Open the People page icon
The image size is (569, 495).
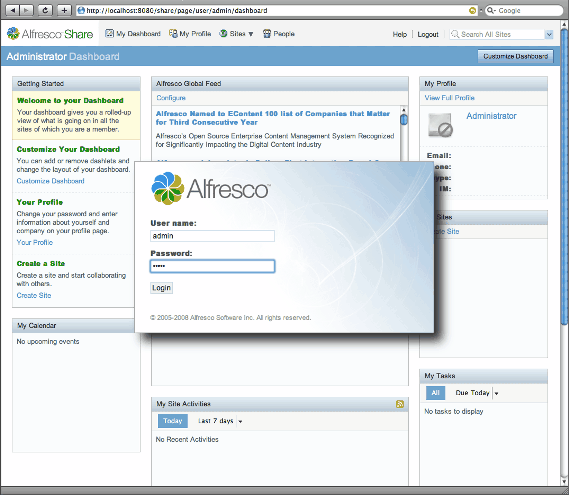click(267, 34)
